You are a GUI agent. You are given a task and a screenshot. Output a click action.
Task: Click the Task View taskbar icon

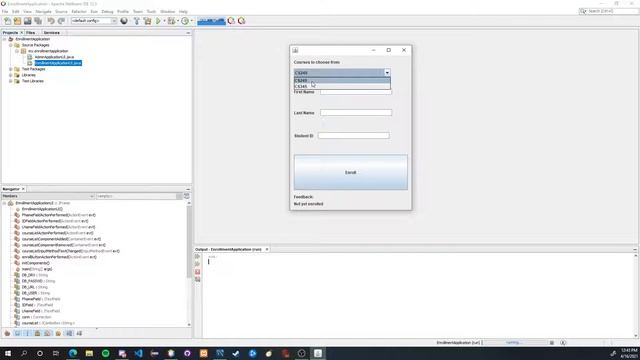[56, 353]
